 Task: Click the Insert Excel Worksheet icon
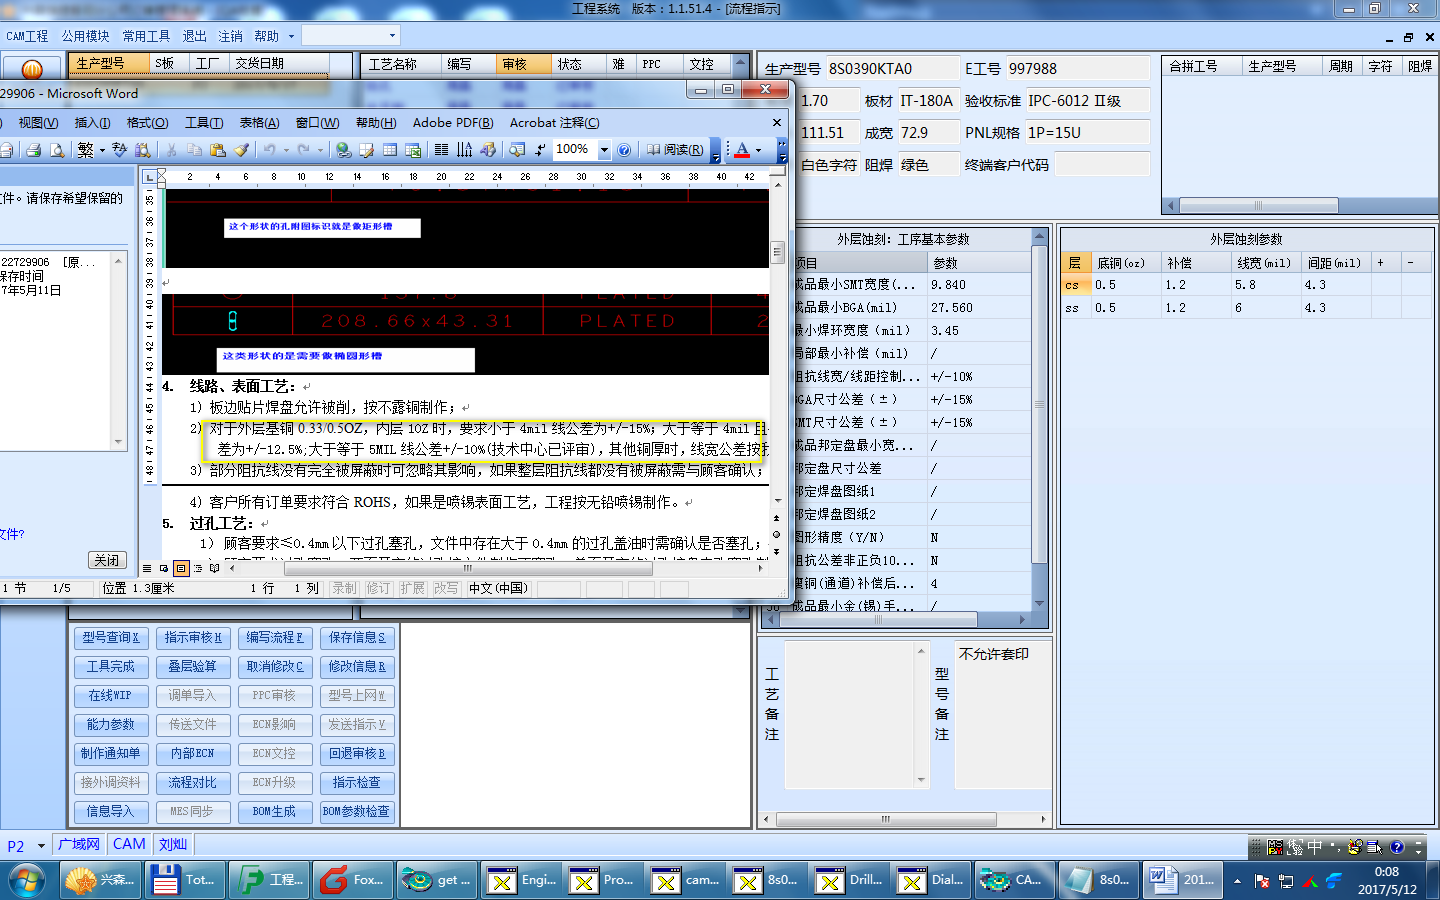tap(413, 150)
